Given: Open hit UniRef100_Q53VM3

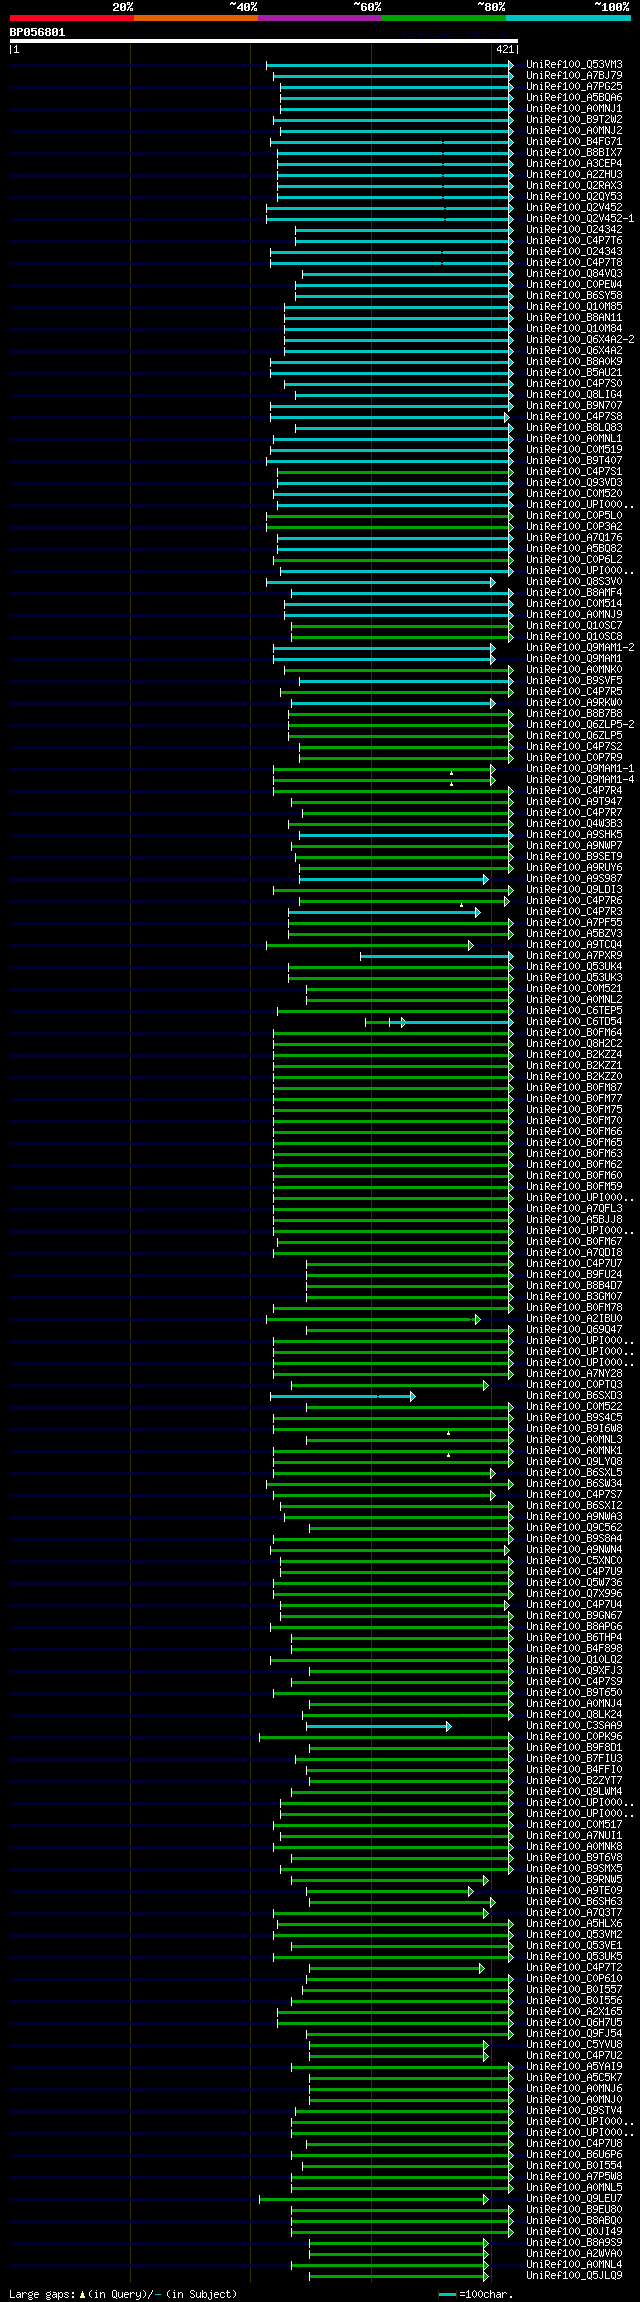Looking at the screenshot, I should [574, 65].
